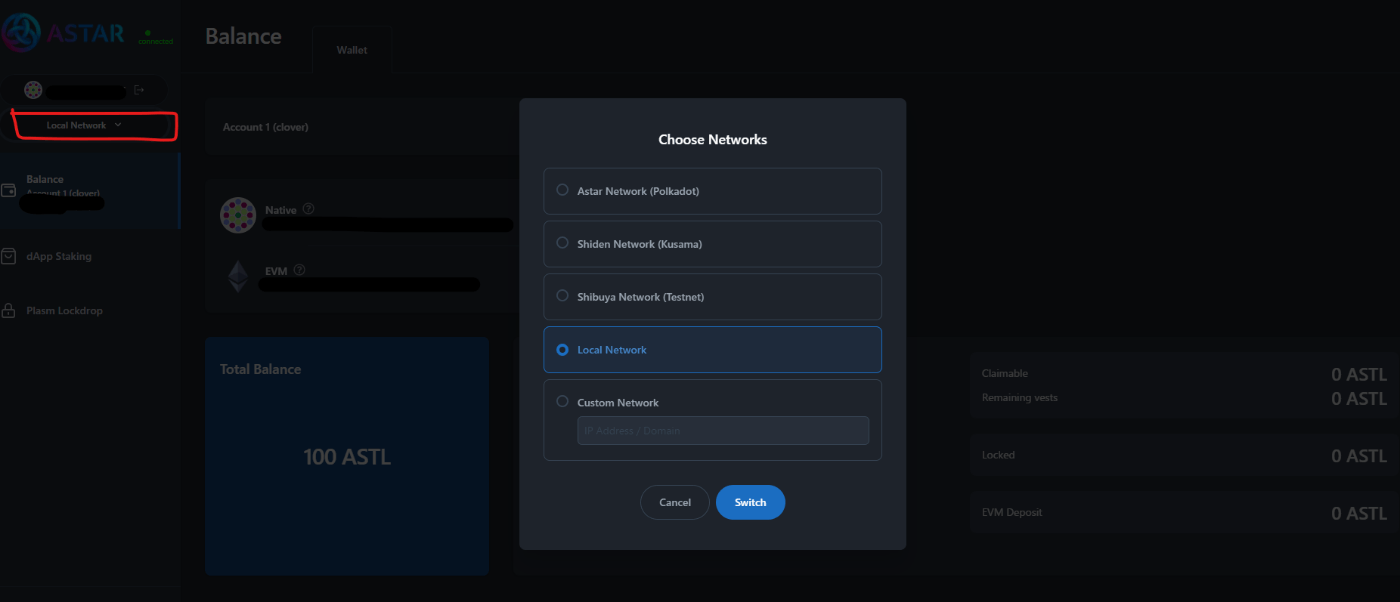
Task: Click the wallet icon beside Balance
Action: point(9,190)
